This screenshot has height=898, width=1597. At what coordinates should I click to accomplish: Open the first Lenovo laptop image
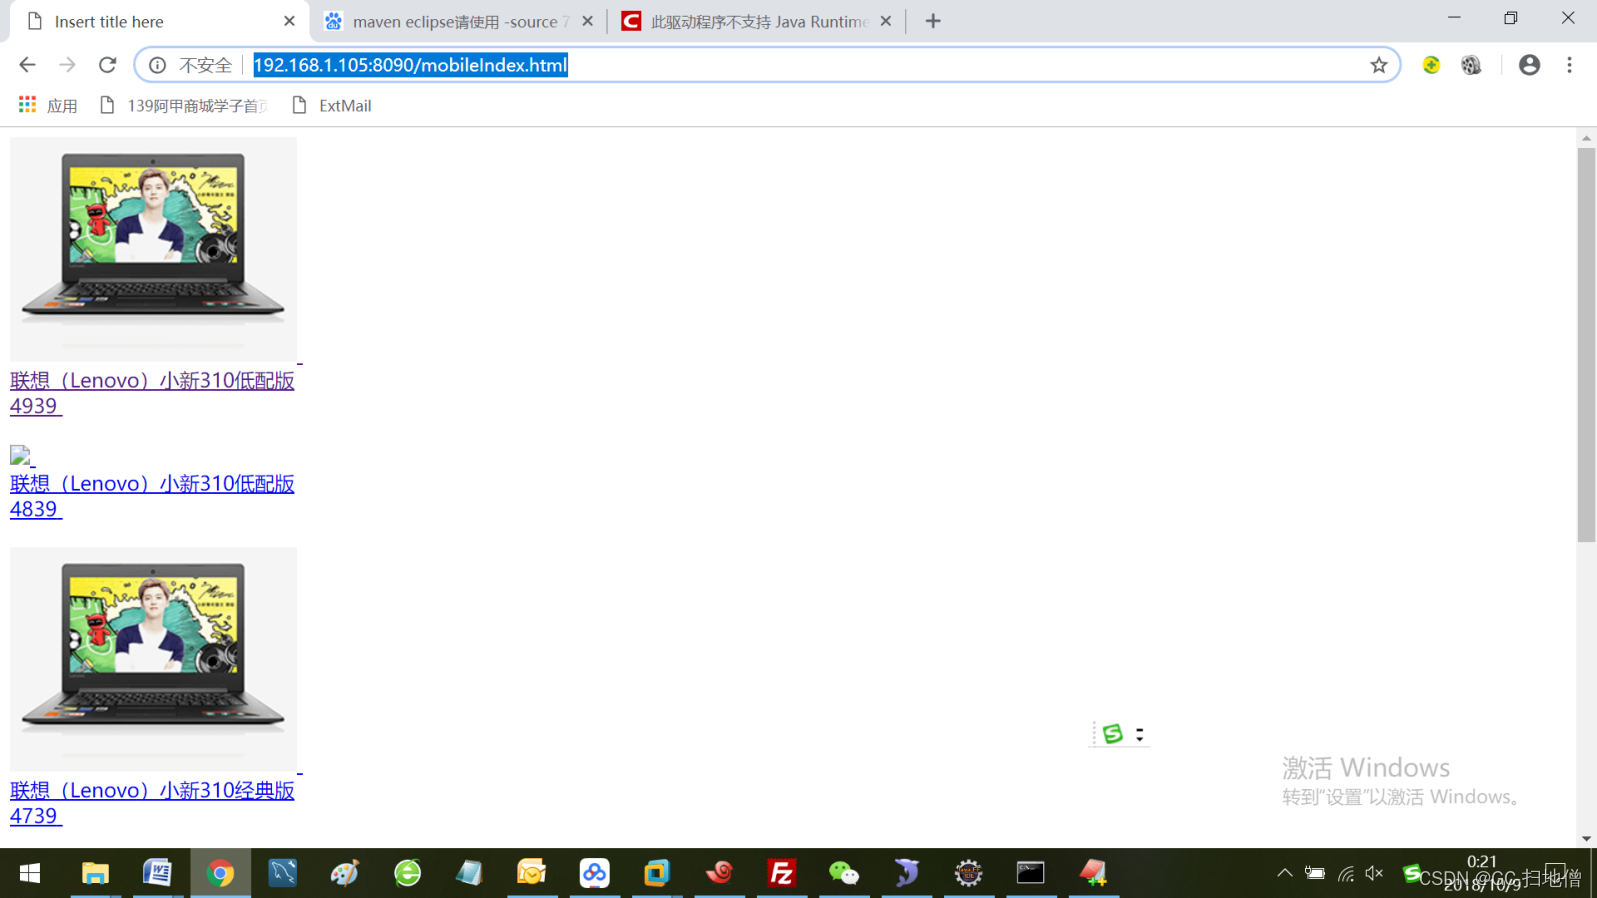153,249
